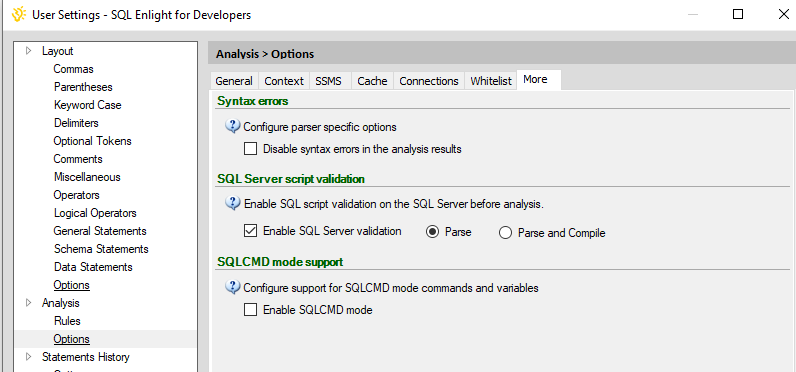Screen dimensions: 796x372
Task: Uncheck Enable SQL Server validation
Action: pyautogui.click(x=250, y=231)
